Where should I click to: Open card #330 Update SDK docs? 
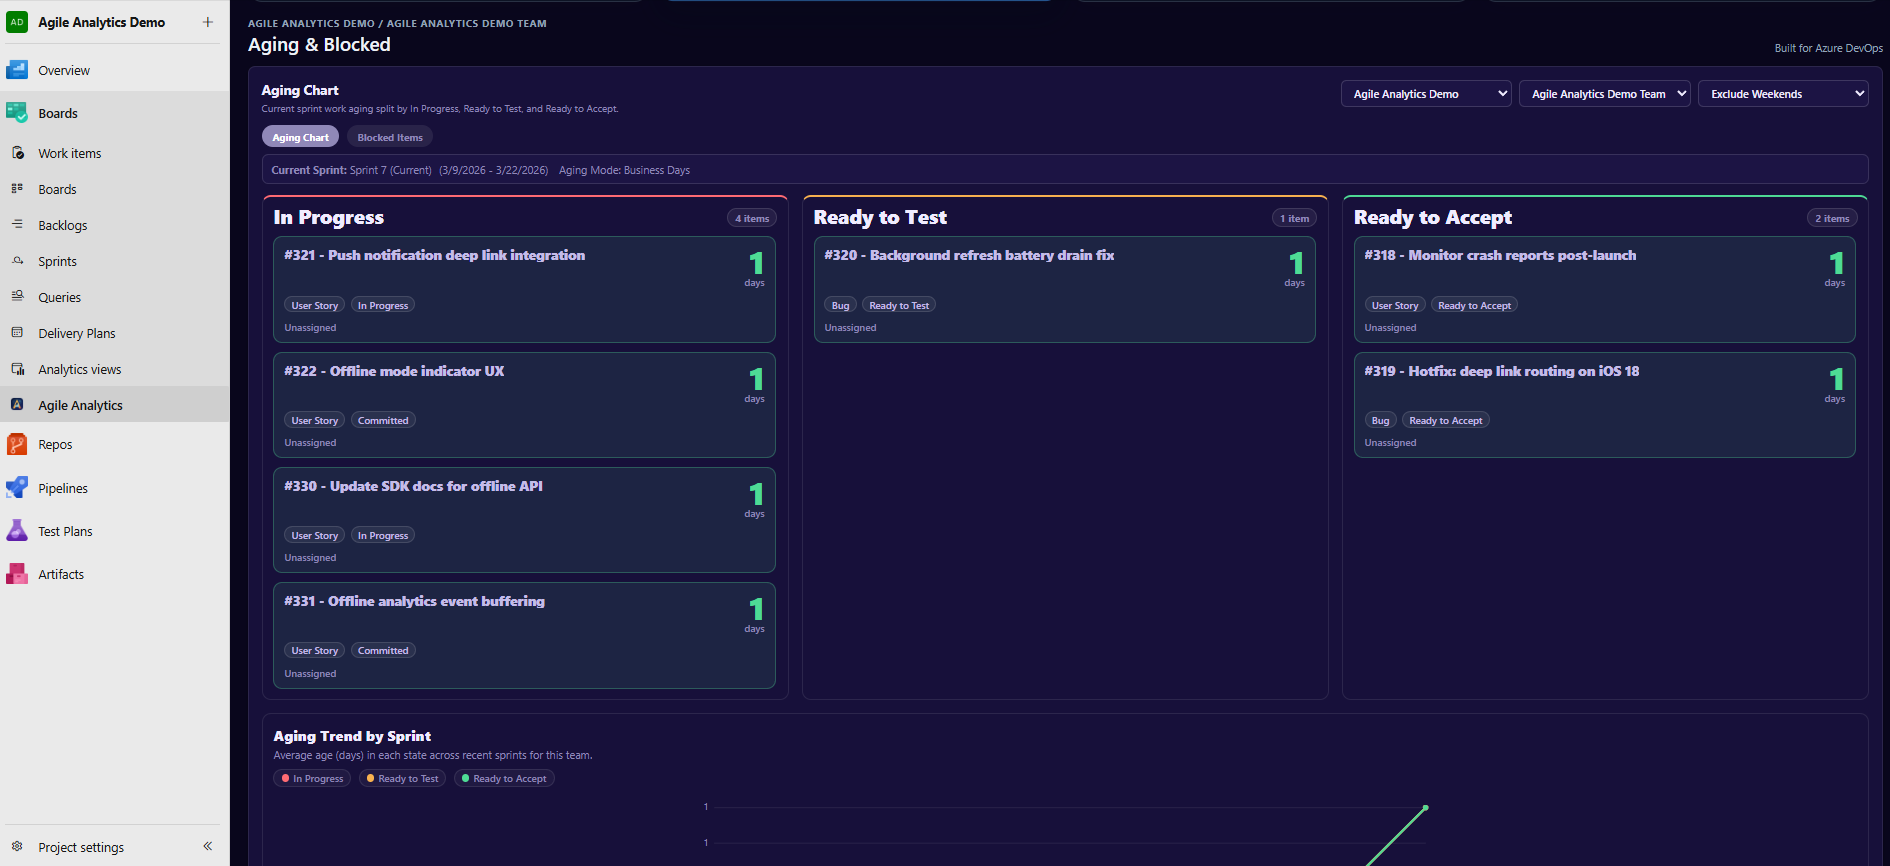tap(524, 520)
